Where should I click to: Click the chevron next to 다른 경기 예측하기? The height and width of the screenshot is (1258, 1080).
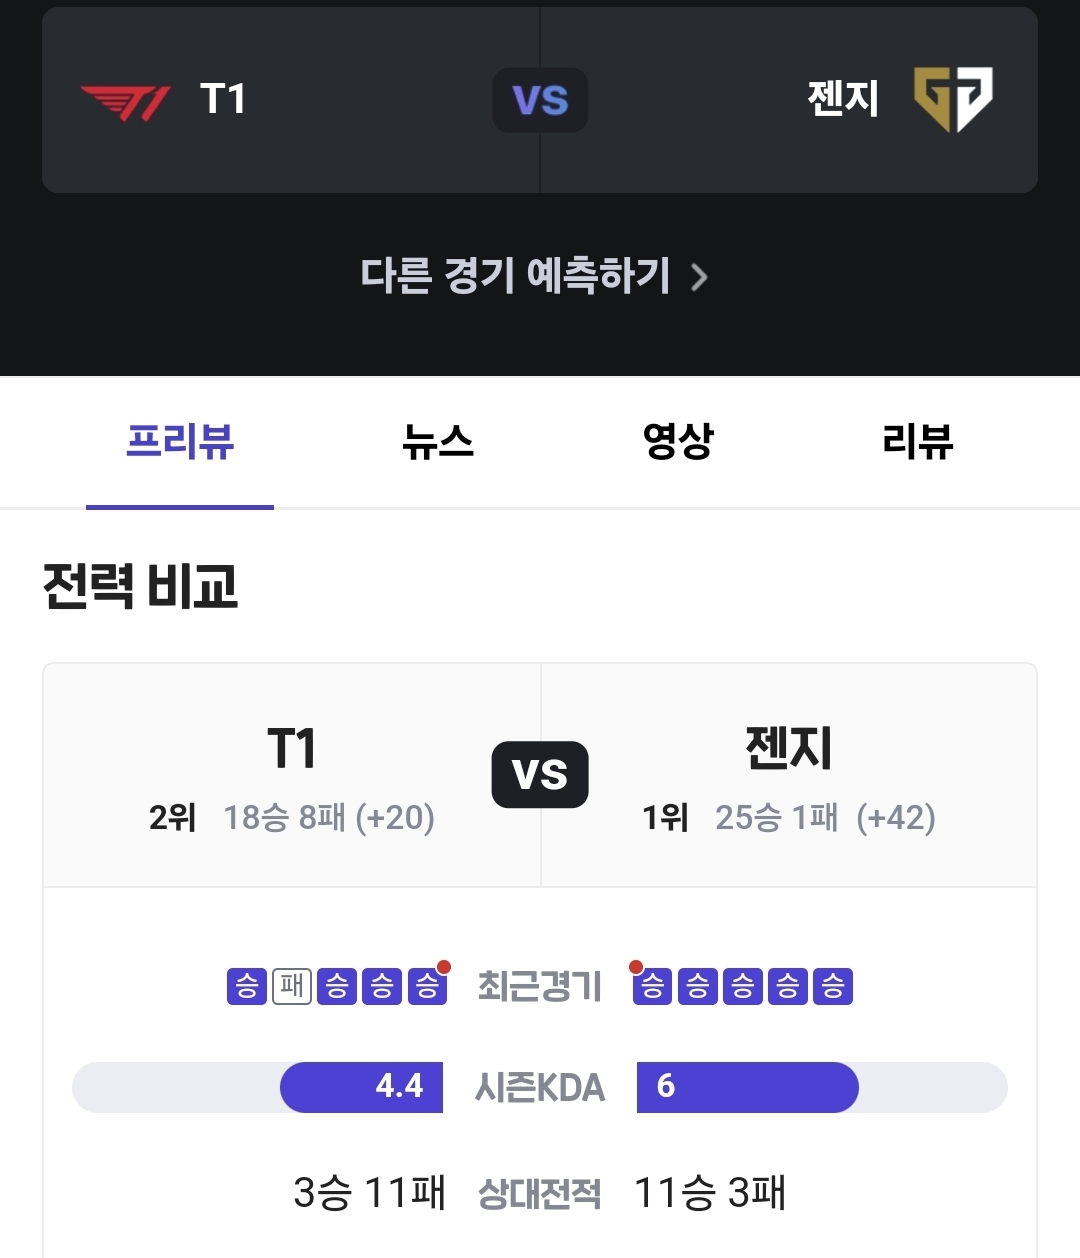pos(700,277)
